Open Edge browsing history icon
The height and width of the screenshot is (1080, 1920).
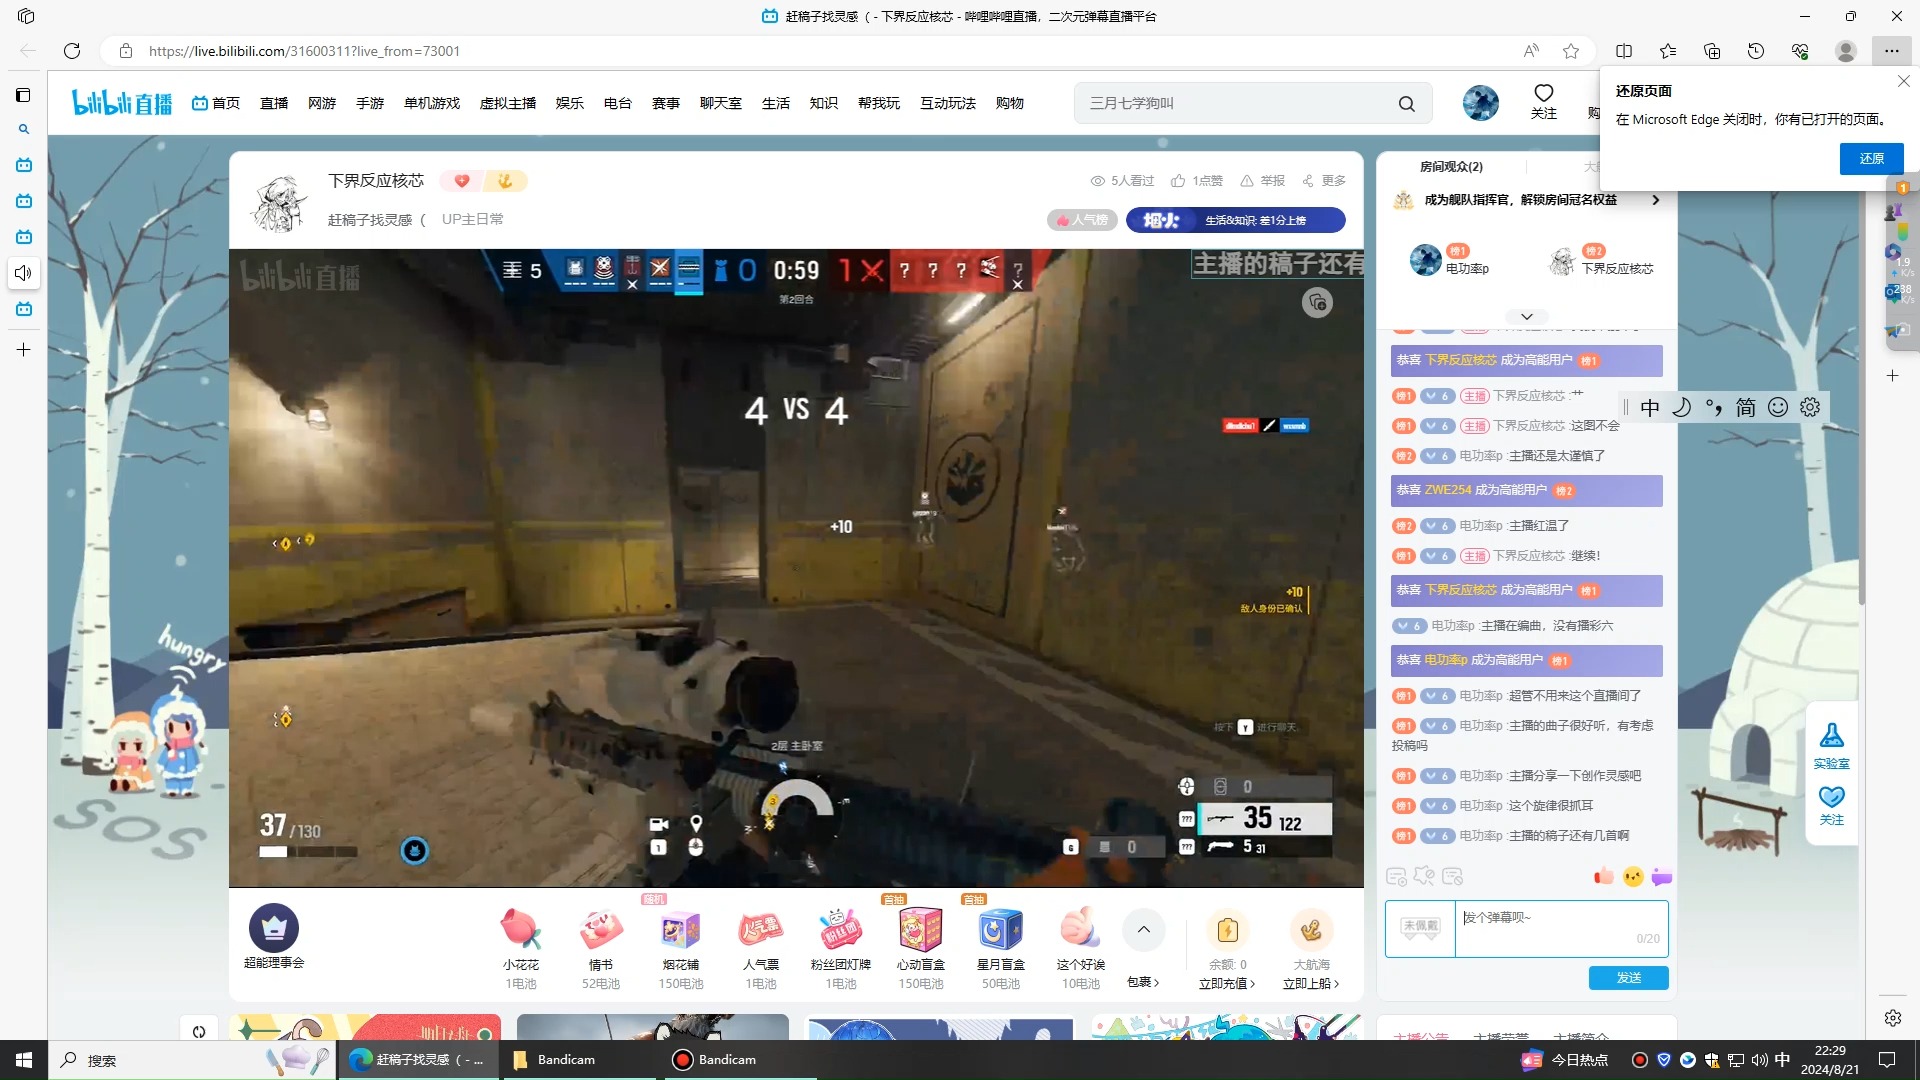1756,51
